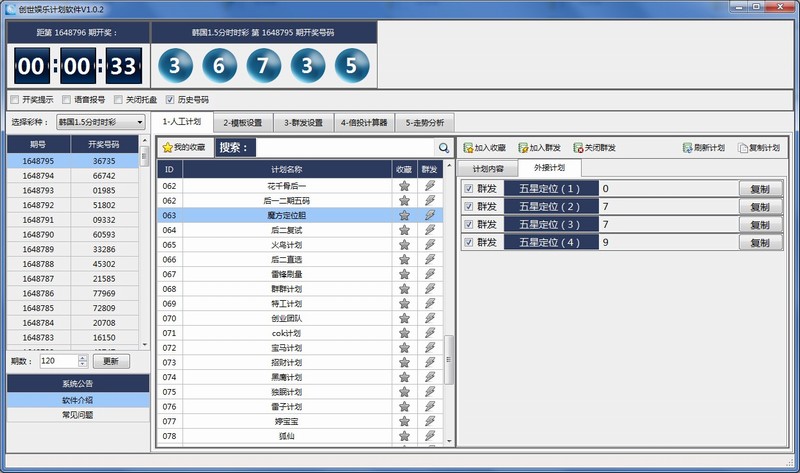800x473 pixels.
Task: Open the 计划内容 tab
Action: [x=488, y=168]
